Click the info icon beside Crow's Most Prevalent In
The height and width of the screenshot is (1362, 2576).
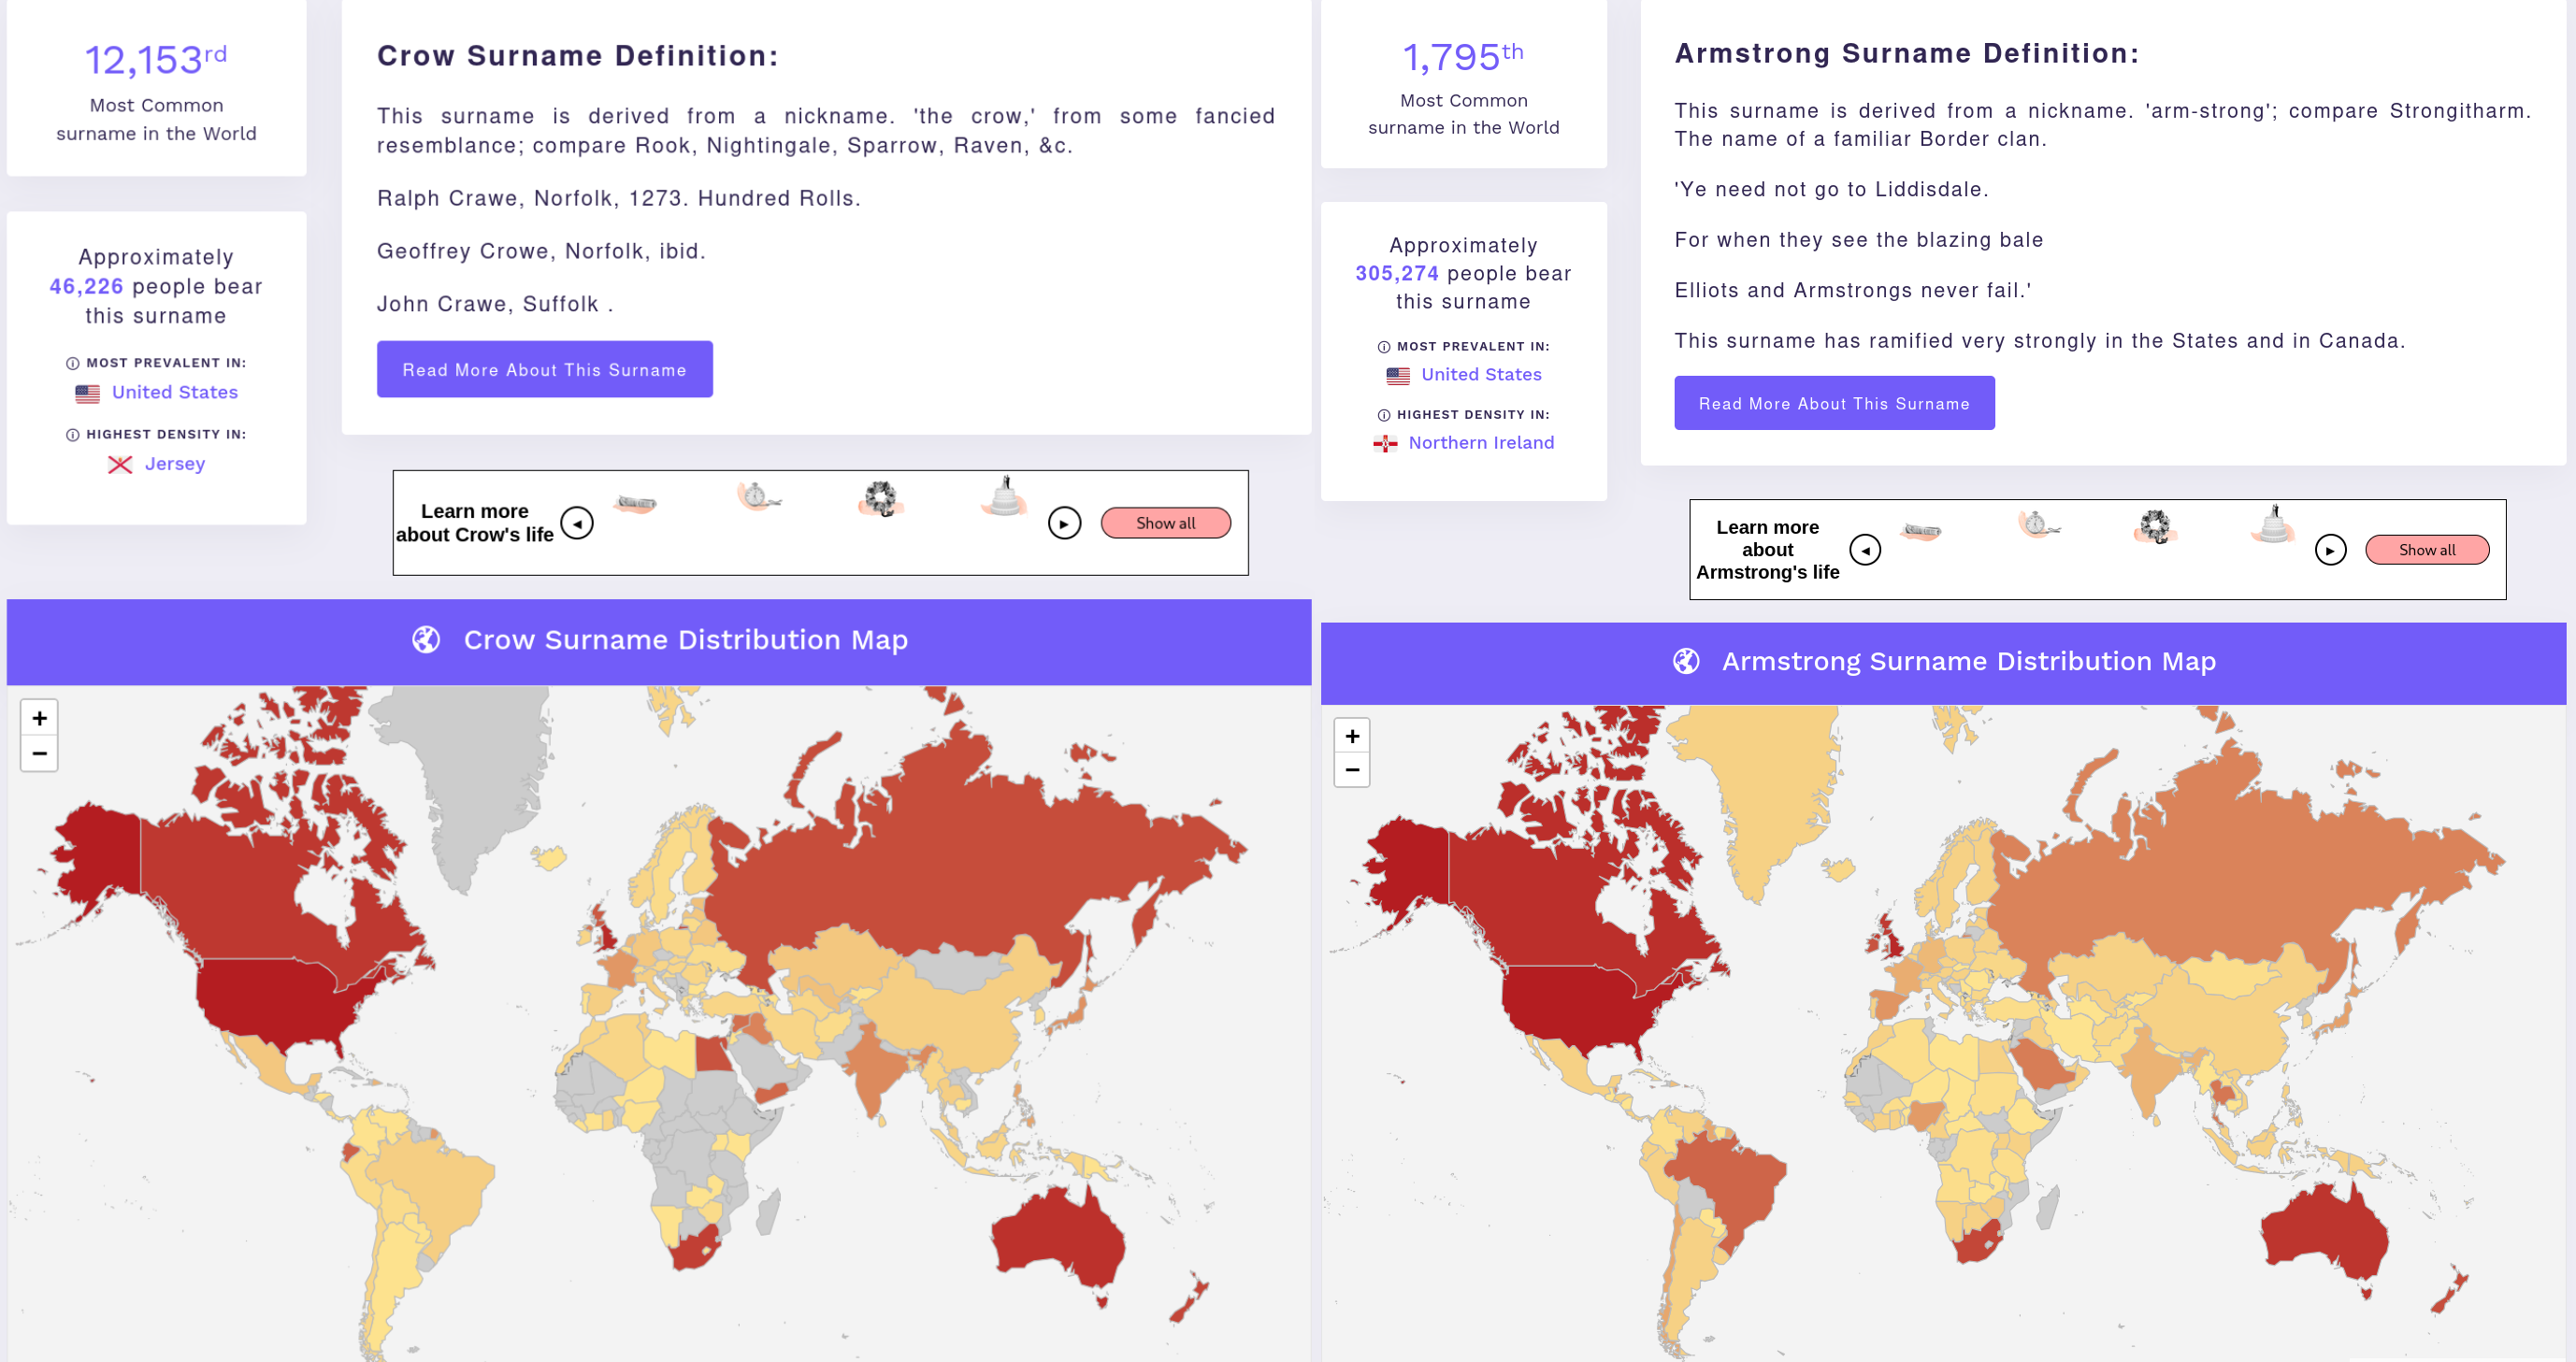click(x=73, y=364)
